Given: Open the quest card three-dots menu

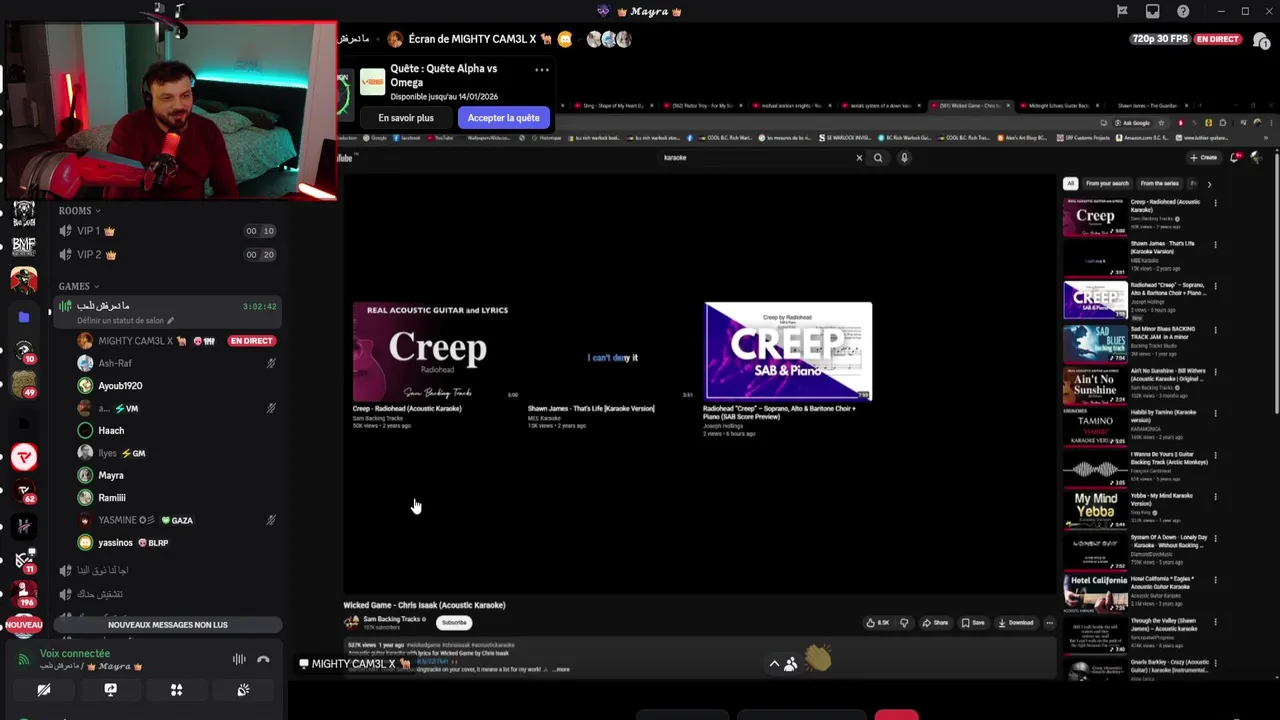Looking at the screenshot, I should [x=541, y=70].
